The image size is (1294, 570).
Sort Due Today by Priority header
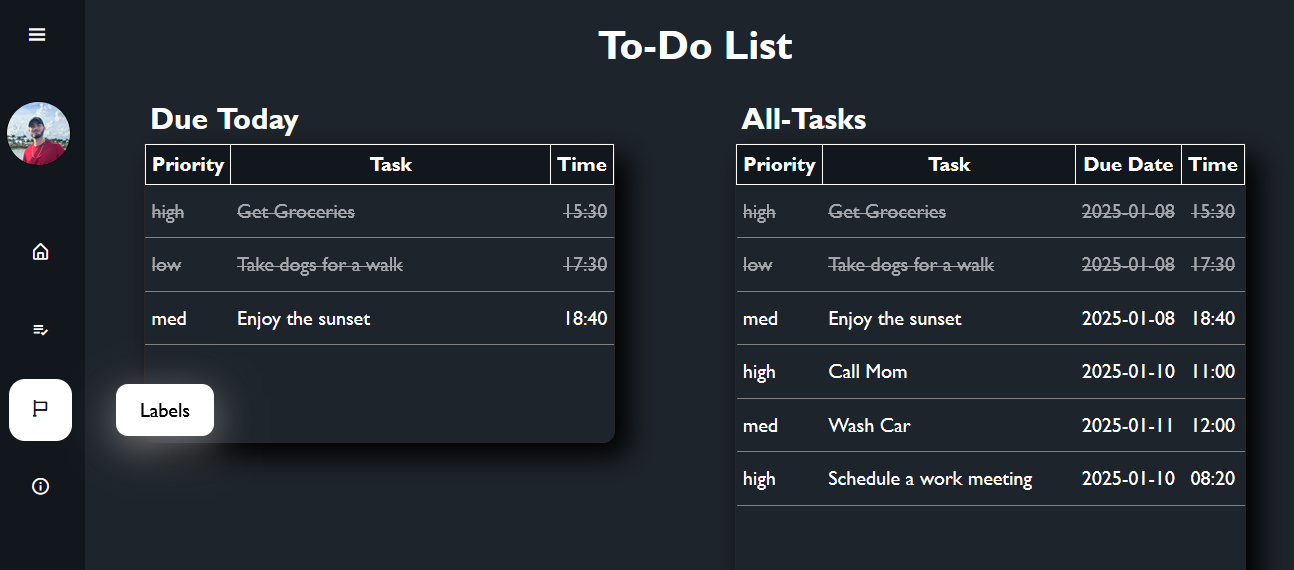[x=188, y=165]
